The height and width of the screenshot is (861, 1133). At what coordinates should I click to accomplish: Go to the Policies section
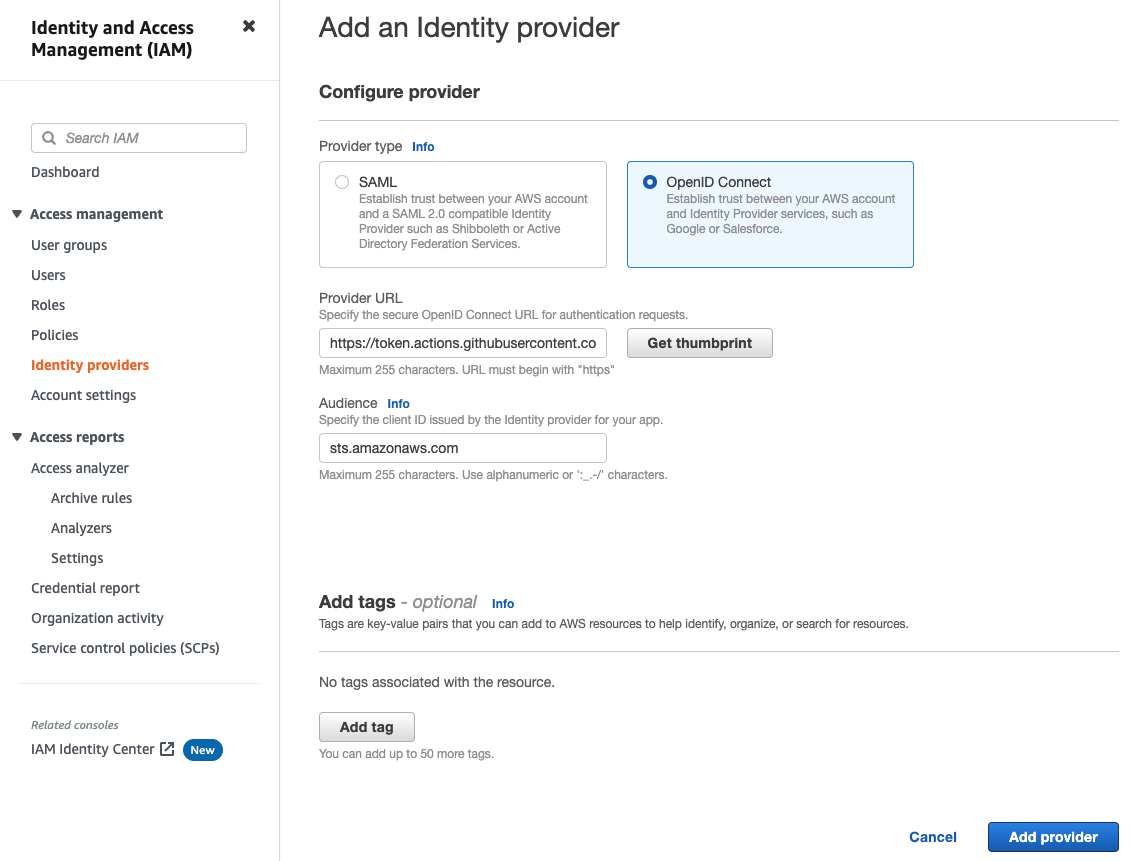tap(54, 334)
